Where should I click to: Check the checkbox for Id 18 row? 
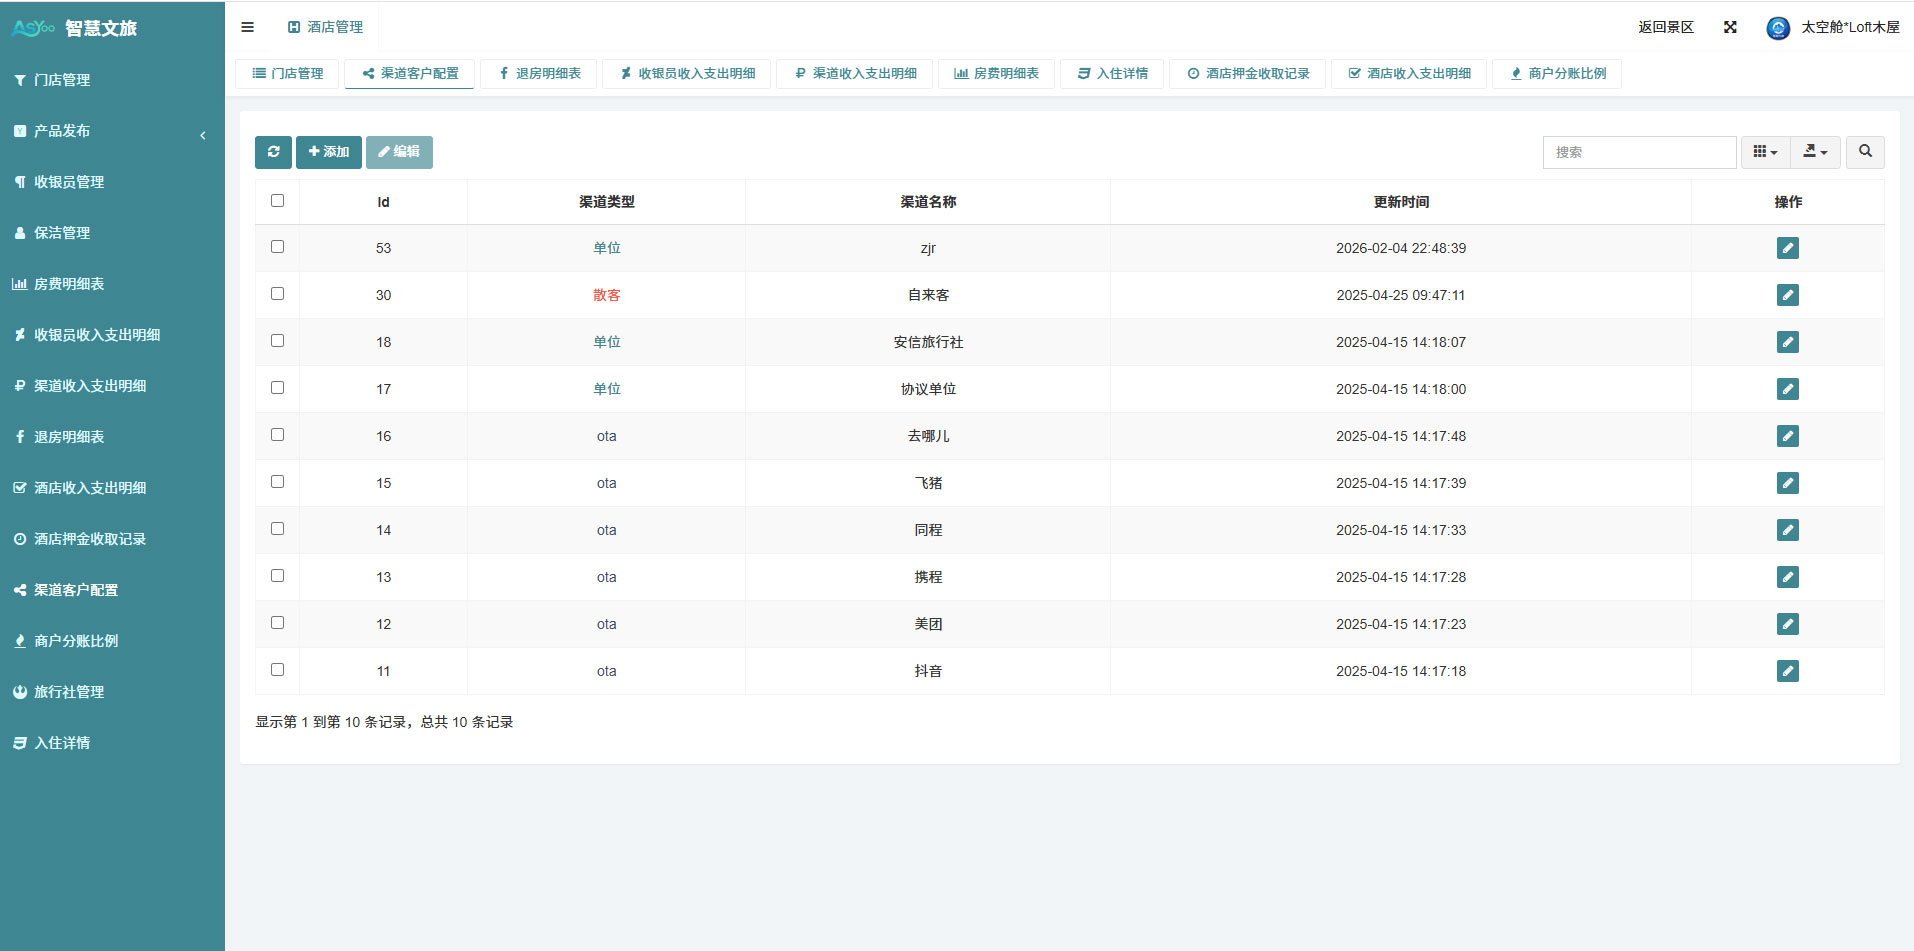[x=277, y=341]
